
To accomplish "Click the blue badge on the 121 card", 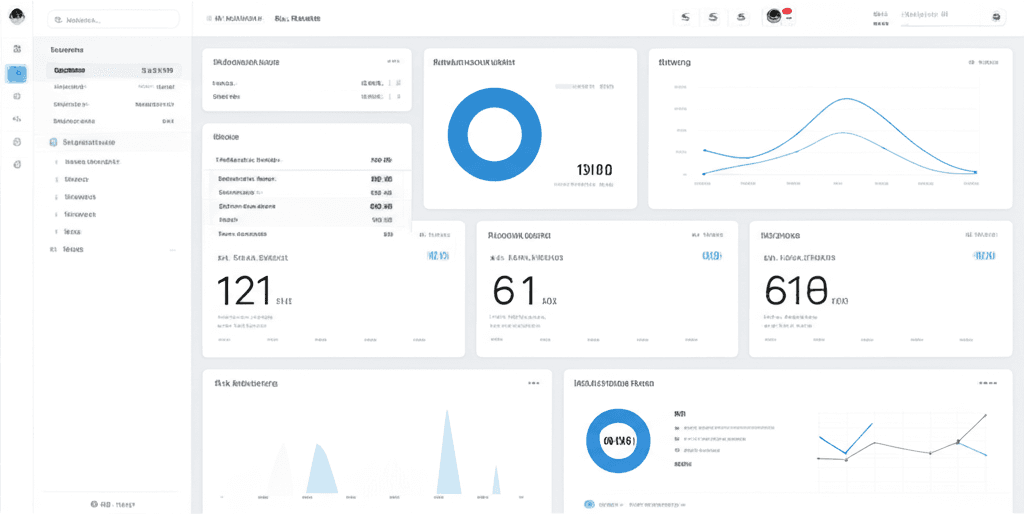I will (438, 256).
